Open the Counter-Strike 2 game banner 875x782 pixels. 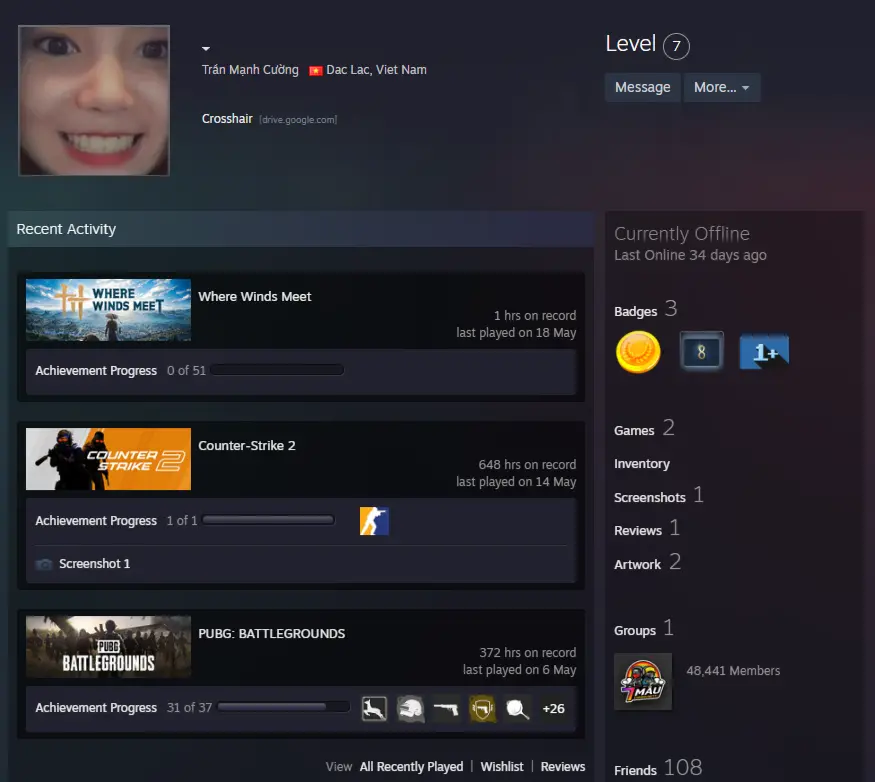point(108,459)
